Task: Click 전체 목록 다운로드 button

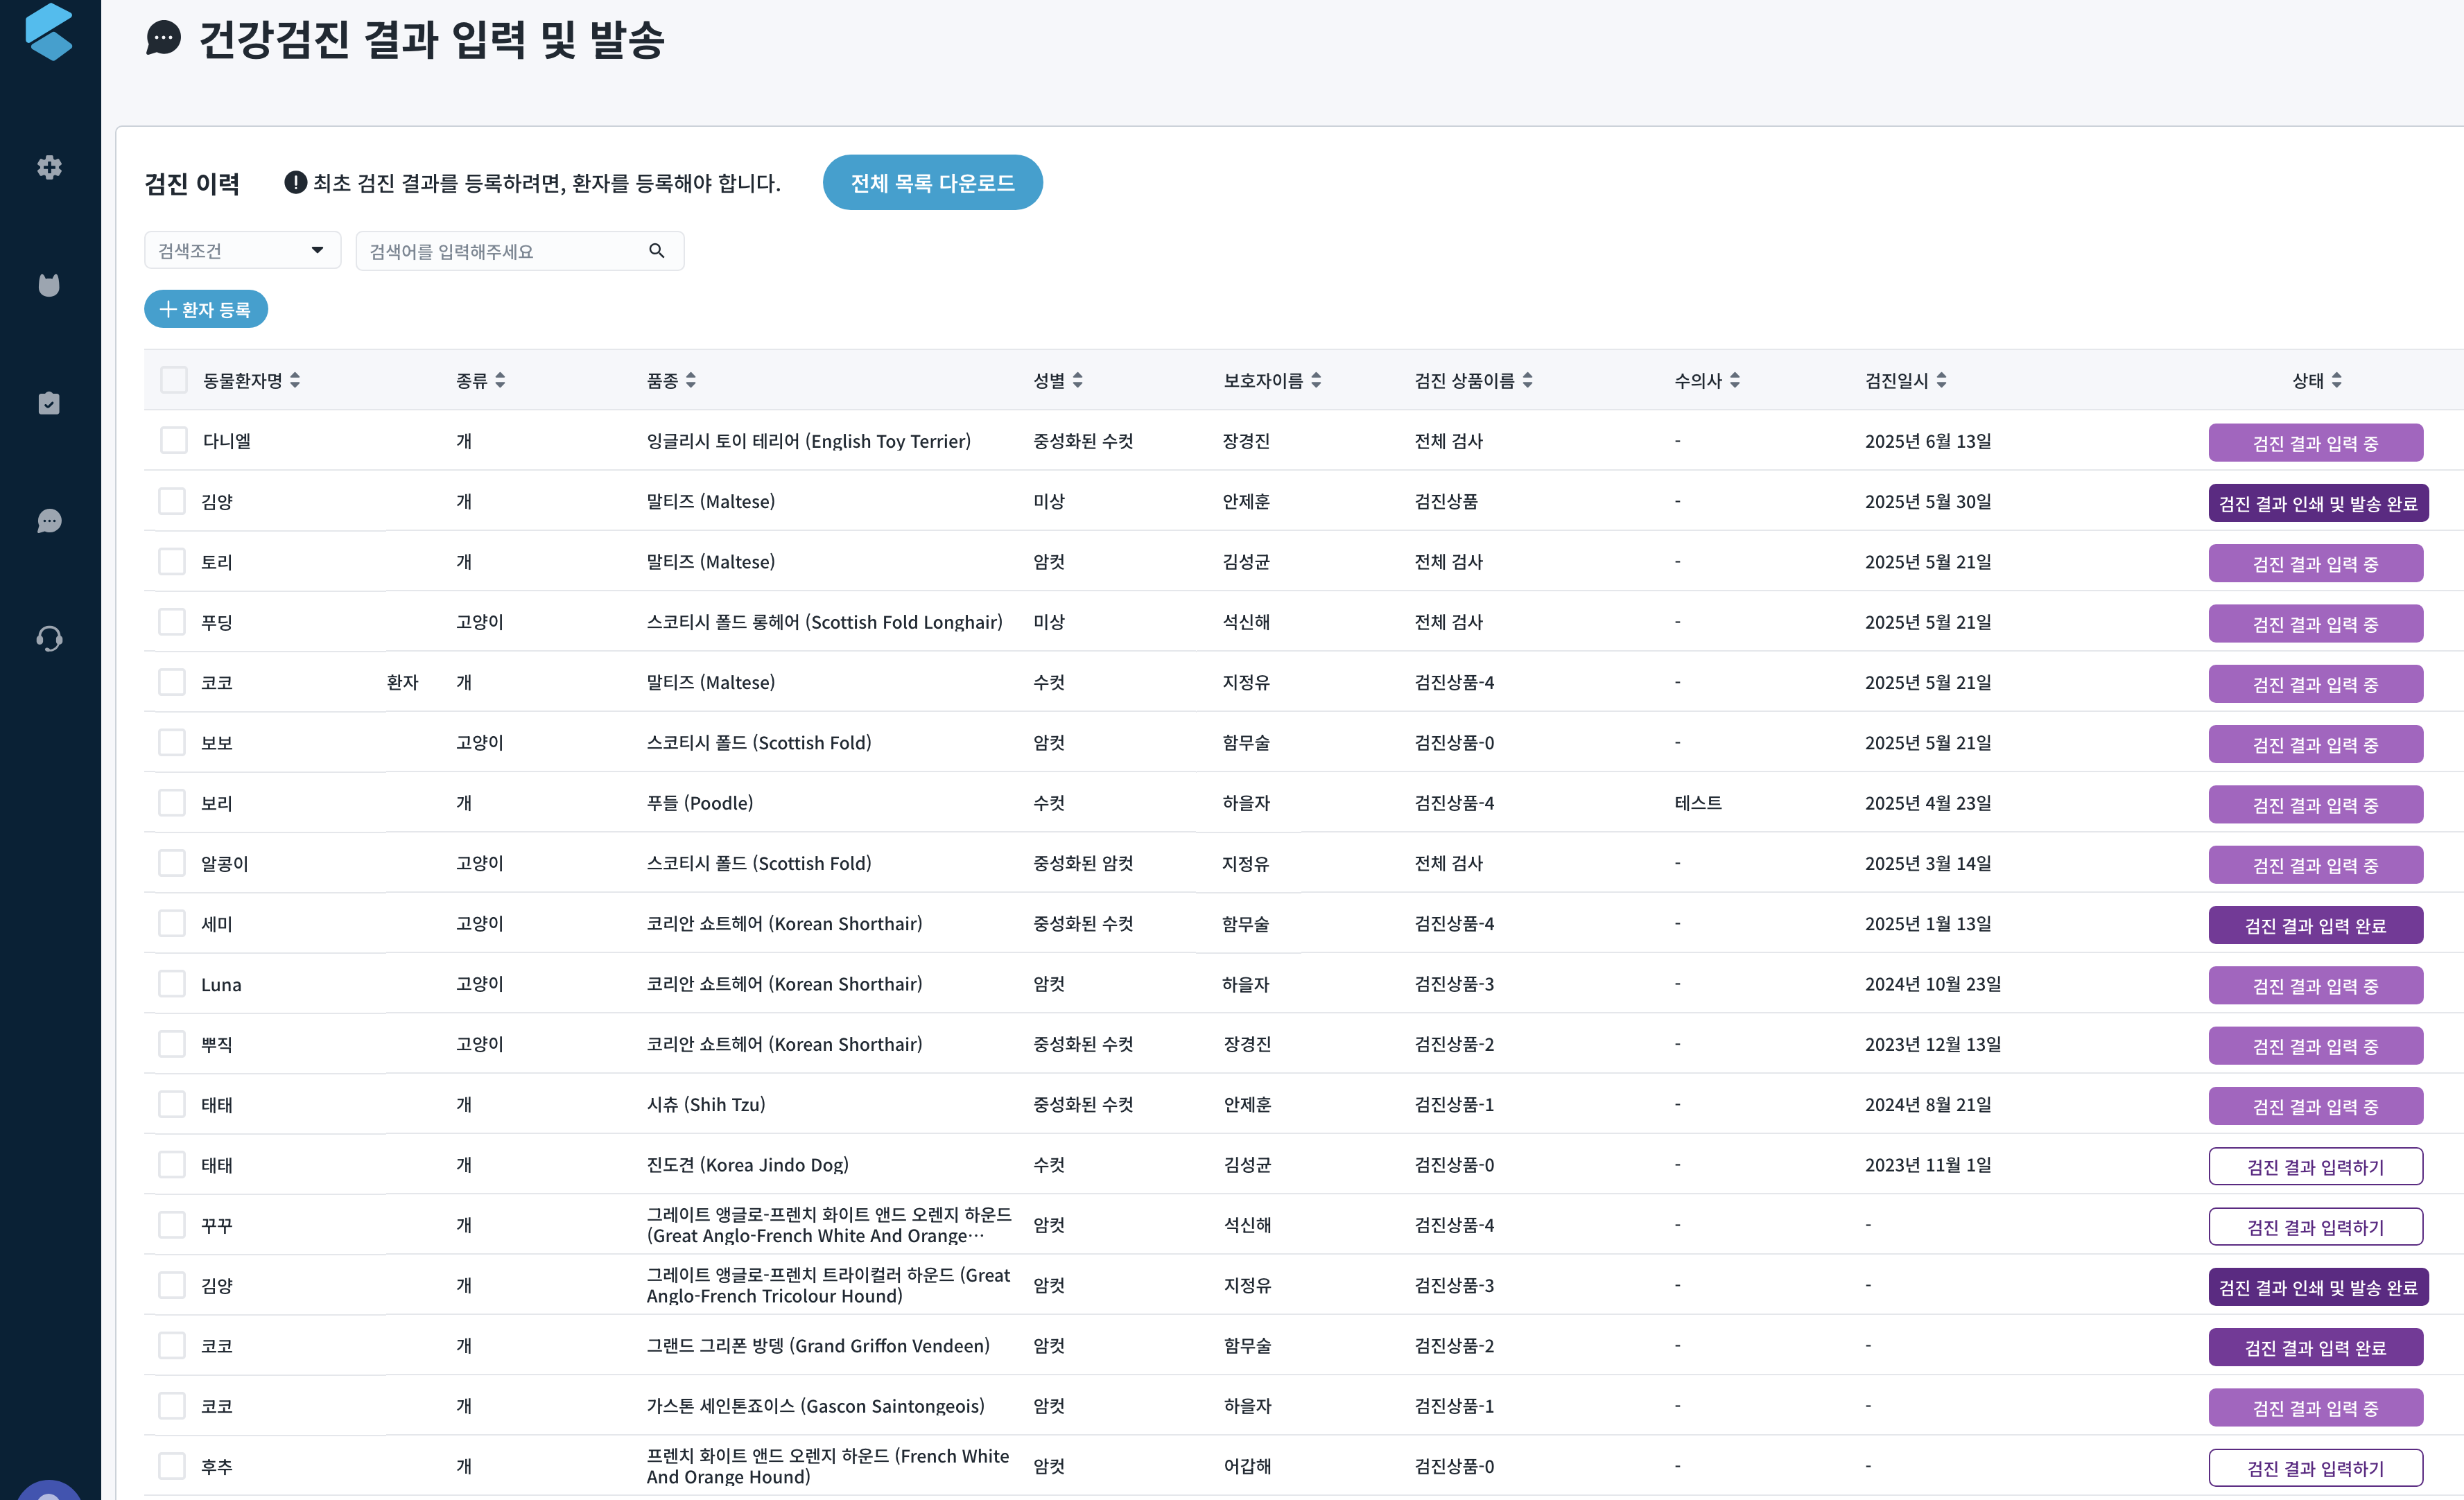Action: (x=932, y=183)
